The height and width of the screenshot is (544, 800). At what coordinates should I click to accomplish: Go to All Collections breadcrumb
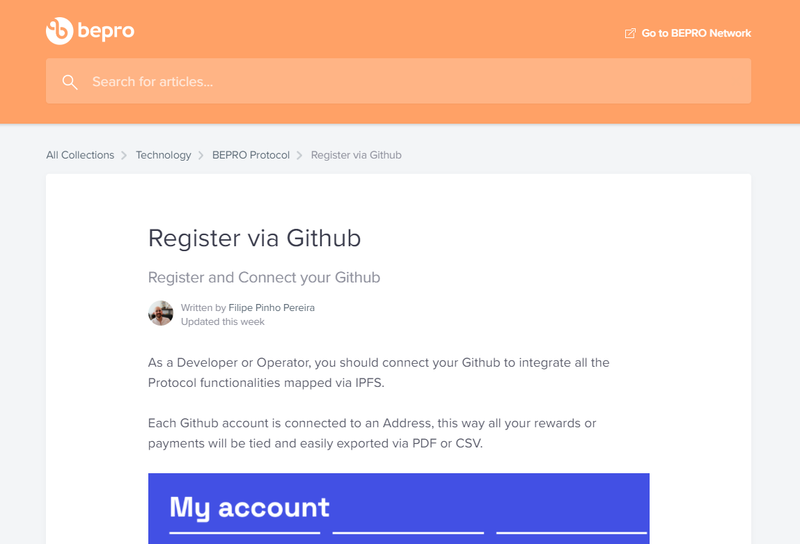[x=80, y=155]
